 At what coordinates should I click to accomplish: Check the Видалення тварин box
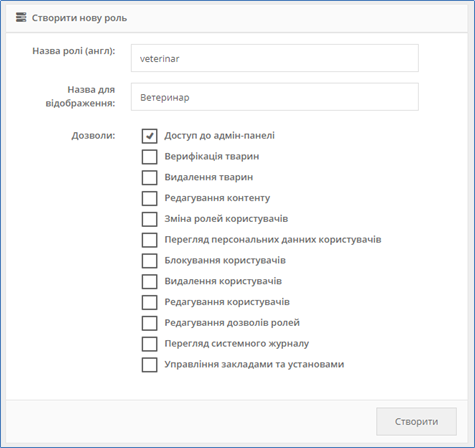pyautogui.click(x=149, y=177)
